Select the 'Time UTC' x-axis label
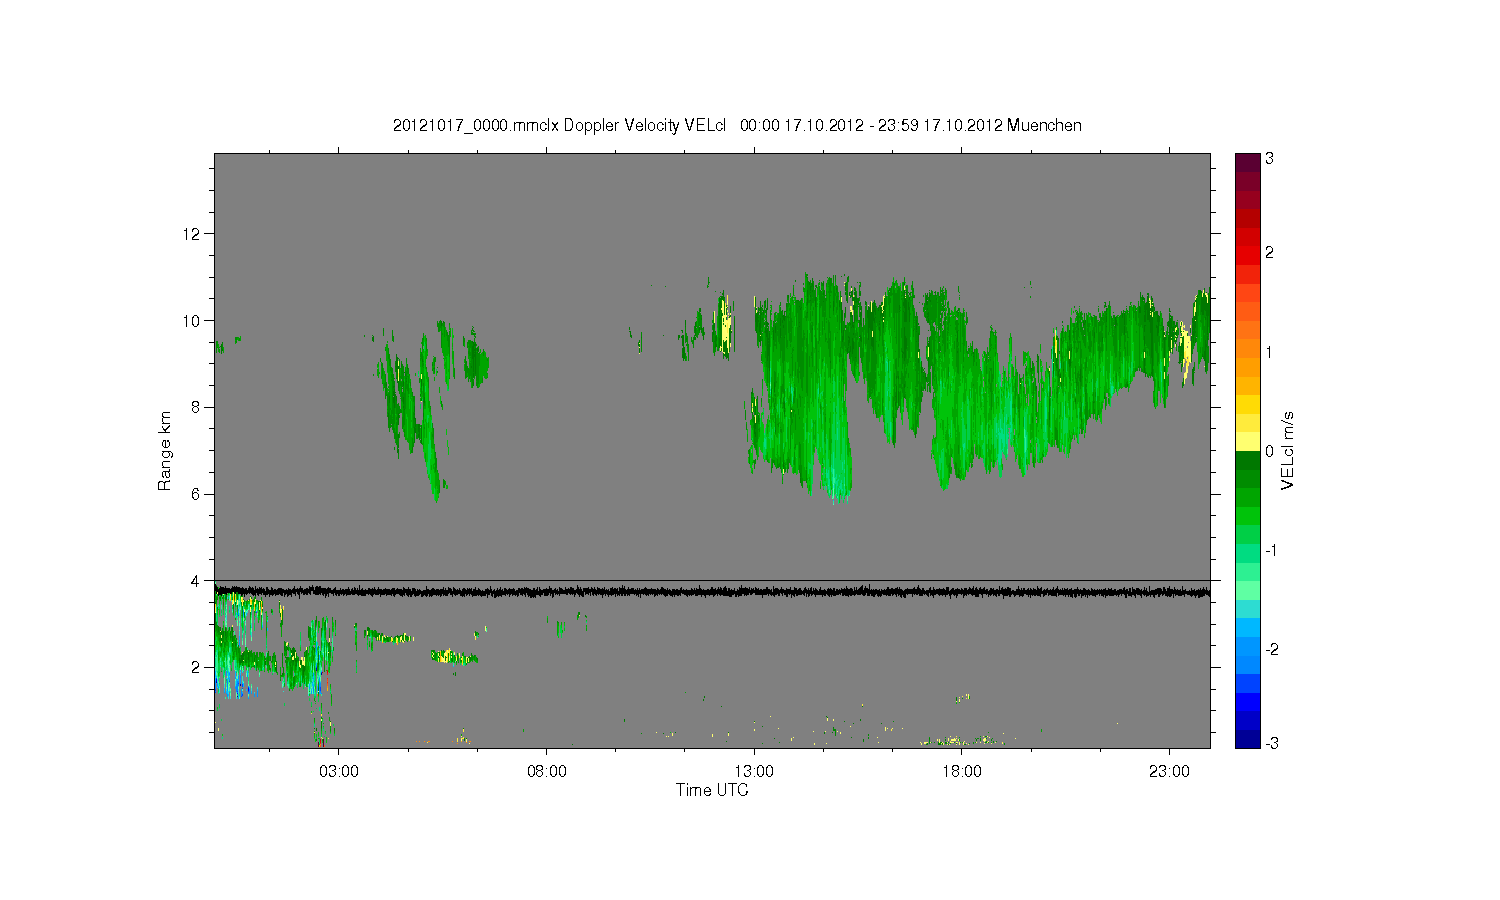1500x900 pixels. pos(712,790)
